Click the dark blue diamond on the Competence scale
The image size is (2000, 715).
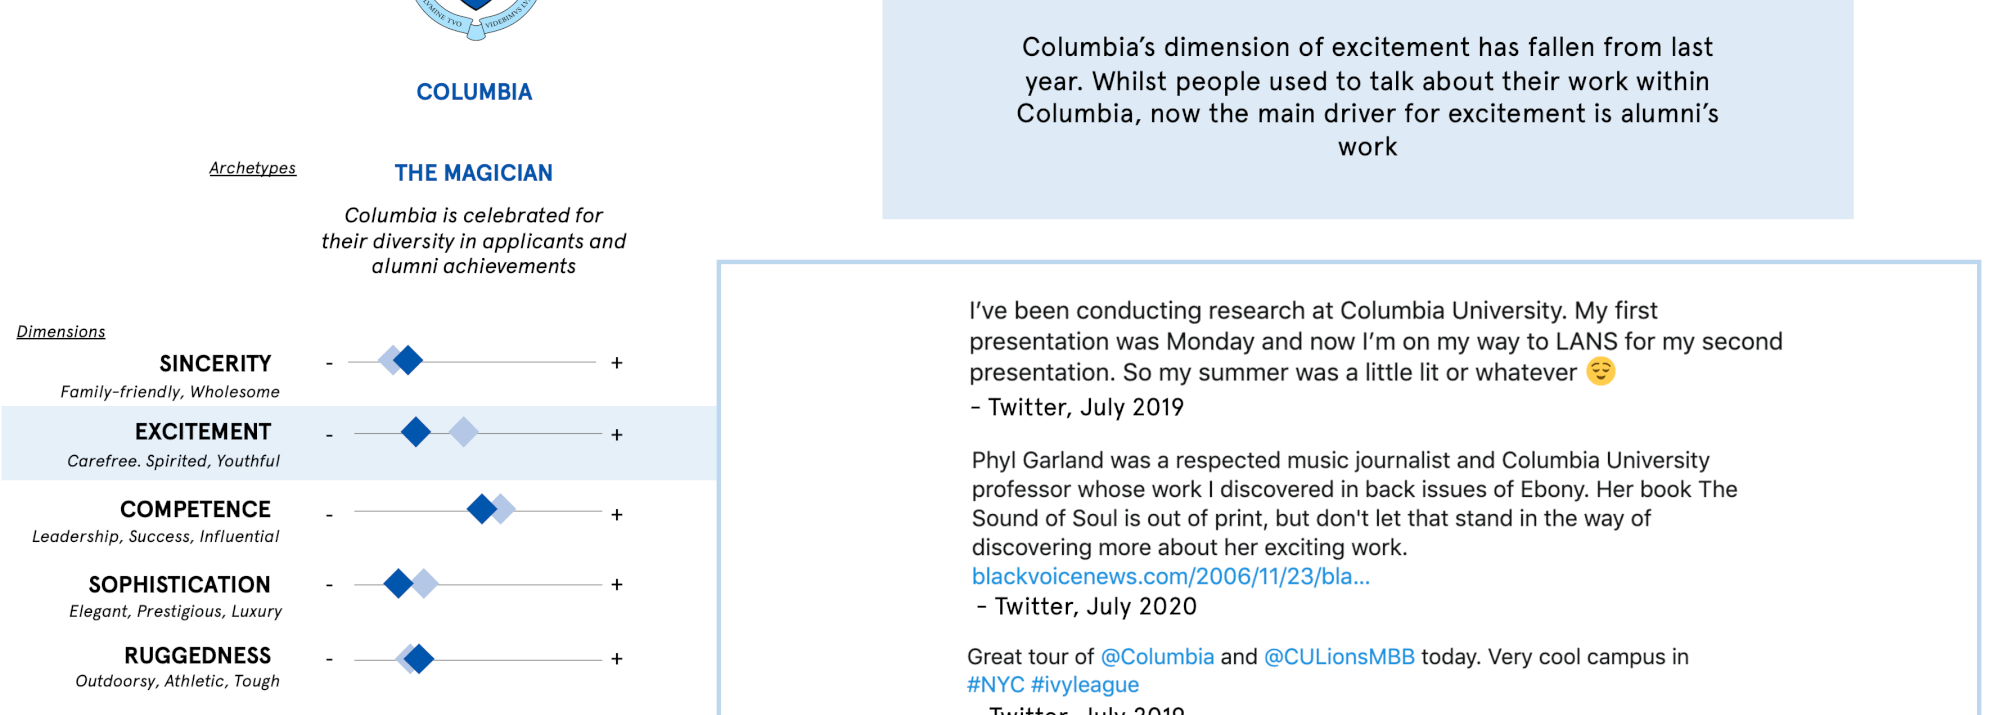[482, 509]
